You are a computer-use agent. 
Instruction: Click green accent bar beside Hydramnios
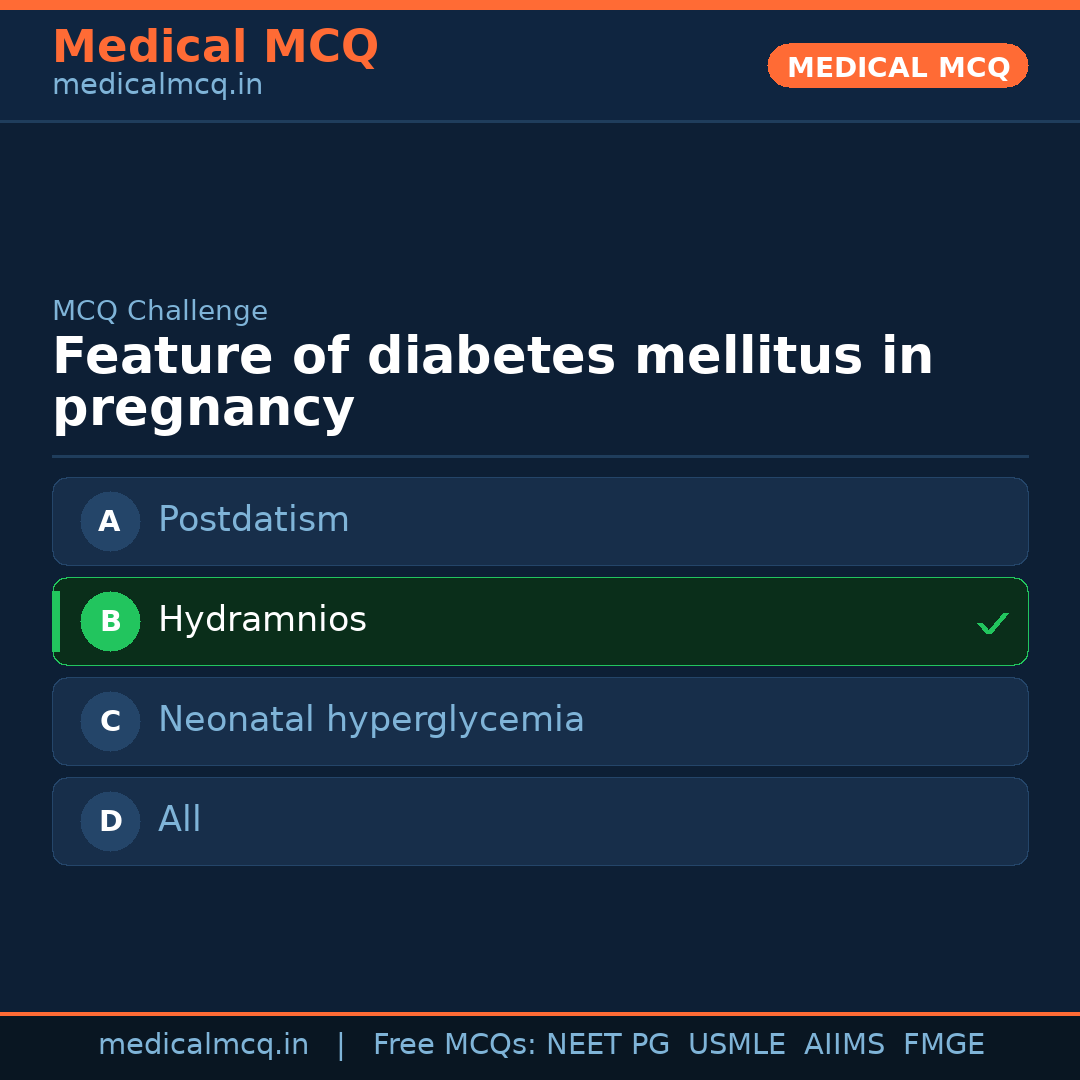pos(56,621)
